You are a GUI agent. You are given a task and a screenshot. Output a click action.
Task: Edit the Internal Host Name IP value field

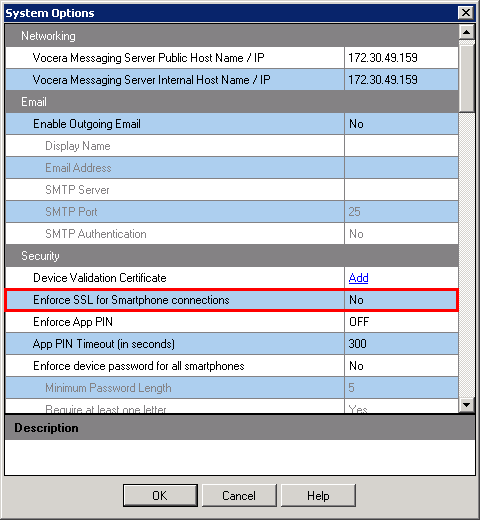point(401,80)
